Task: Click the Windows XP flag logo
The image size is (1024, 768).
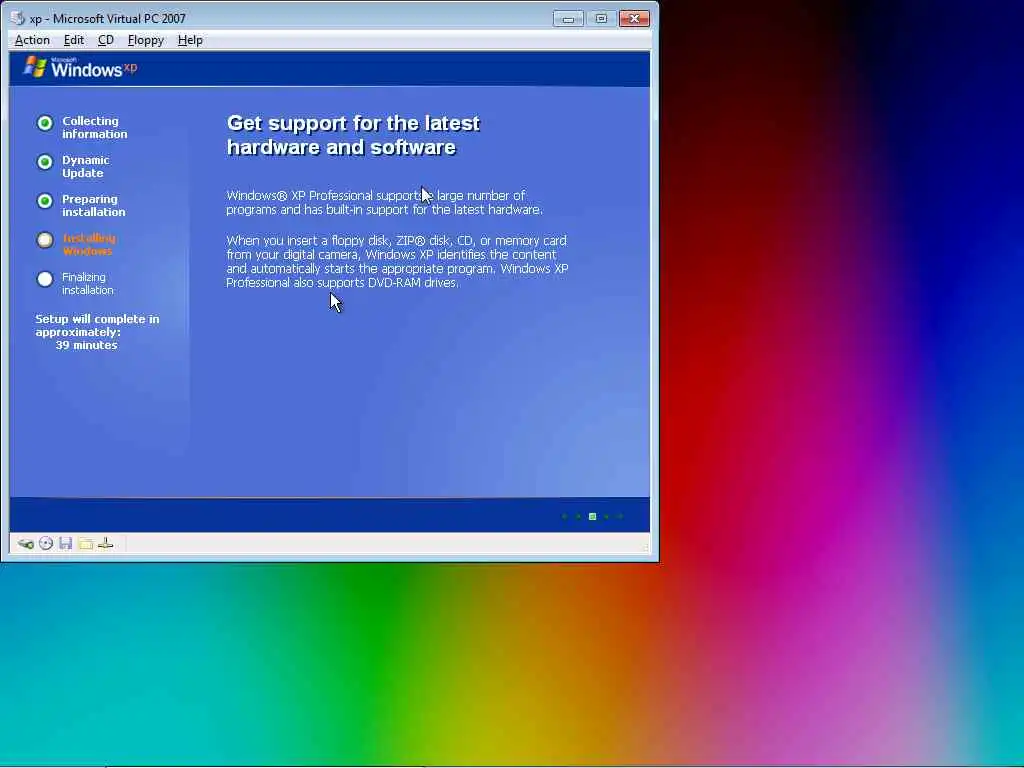Action: click(x=35, y=67)
